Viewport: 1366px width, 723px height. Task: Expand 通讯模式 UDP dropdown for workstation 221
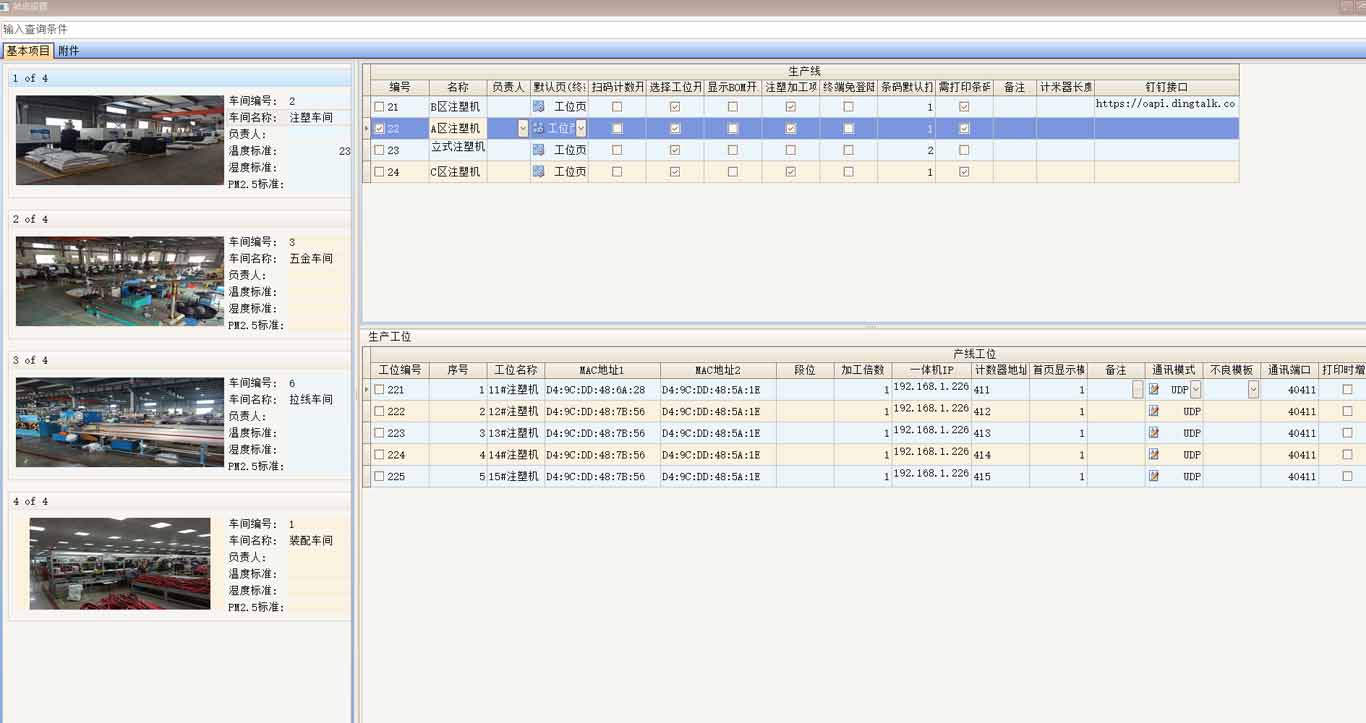click(x=1196, y=390)
